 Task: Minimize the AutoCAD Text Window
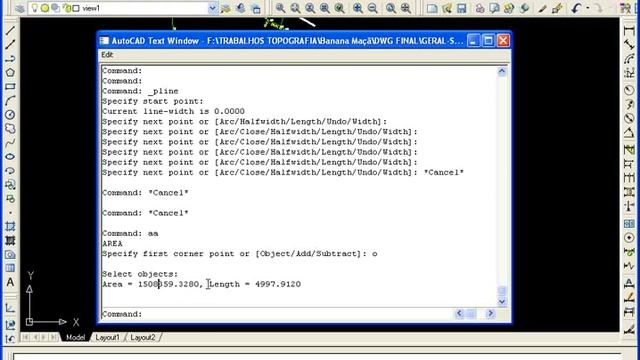coord(473,40)
